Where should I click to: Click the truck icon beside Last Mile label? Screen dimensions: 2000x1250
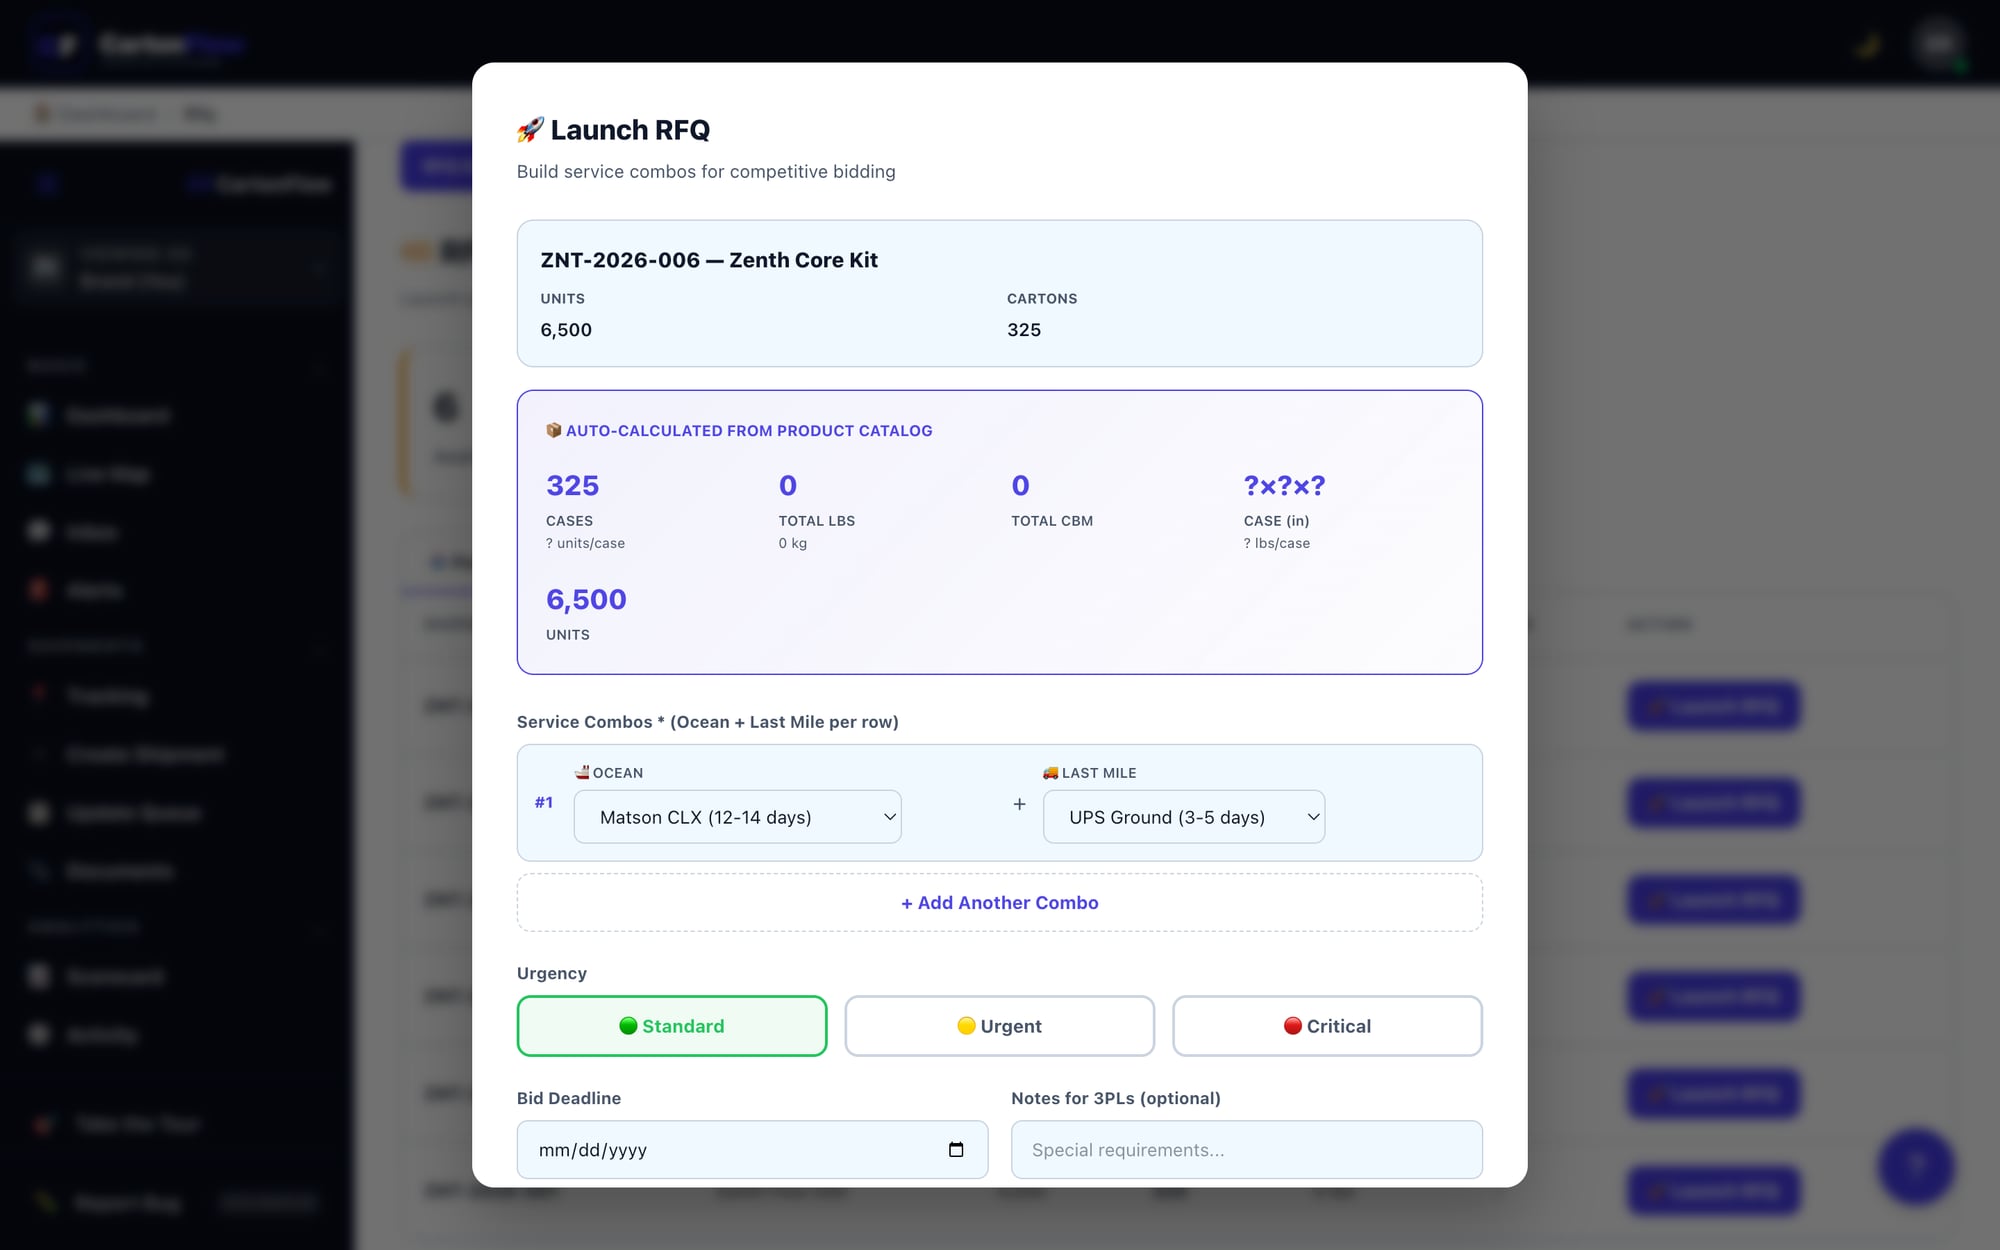(1050, 772)
